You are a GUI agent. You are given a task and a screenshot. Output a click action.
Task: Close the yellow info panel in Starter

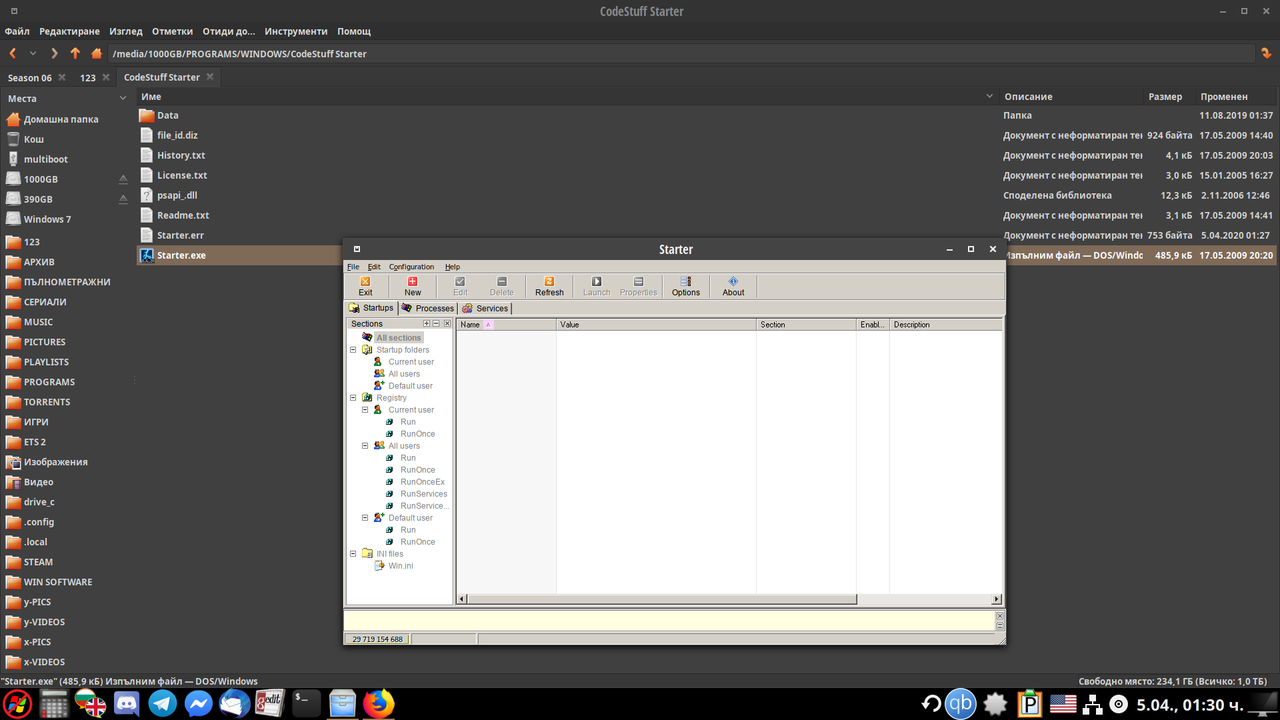(1000, 615)
